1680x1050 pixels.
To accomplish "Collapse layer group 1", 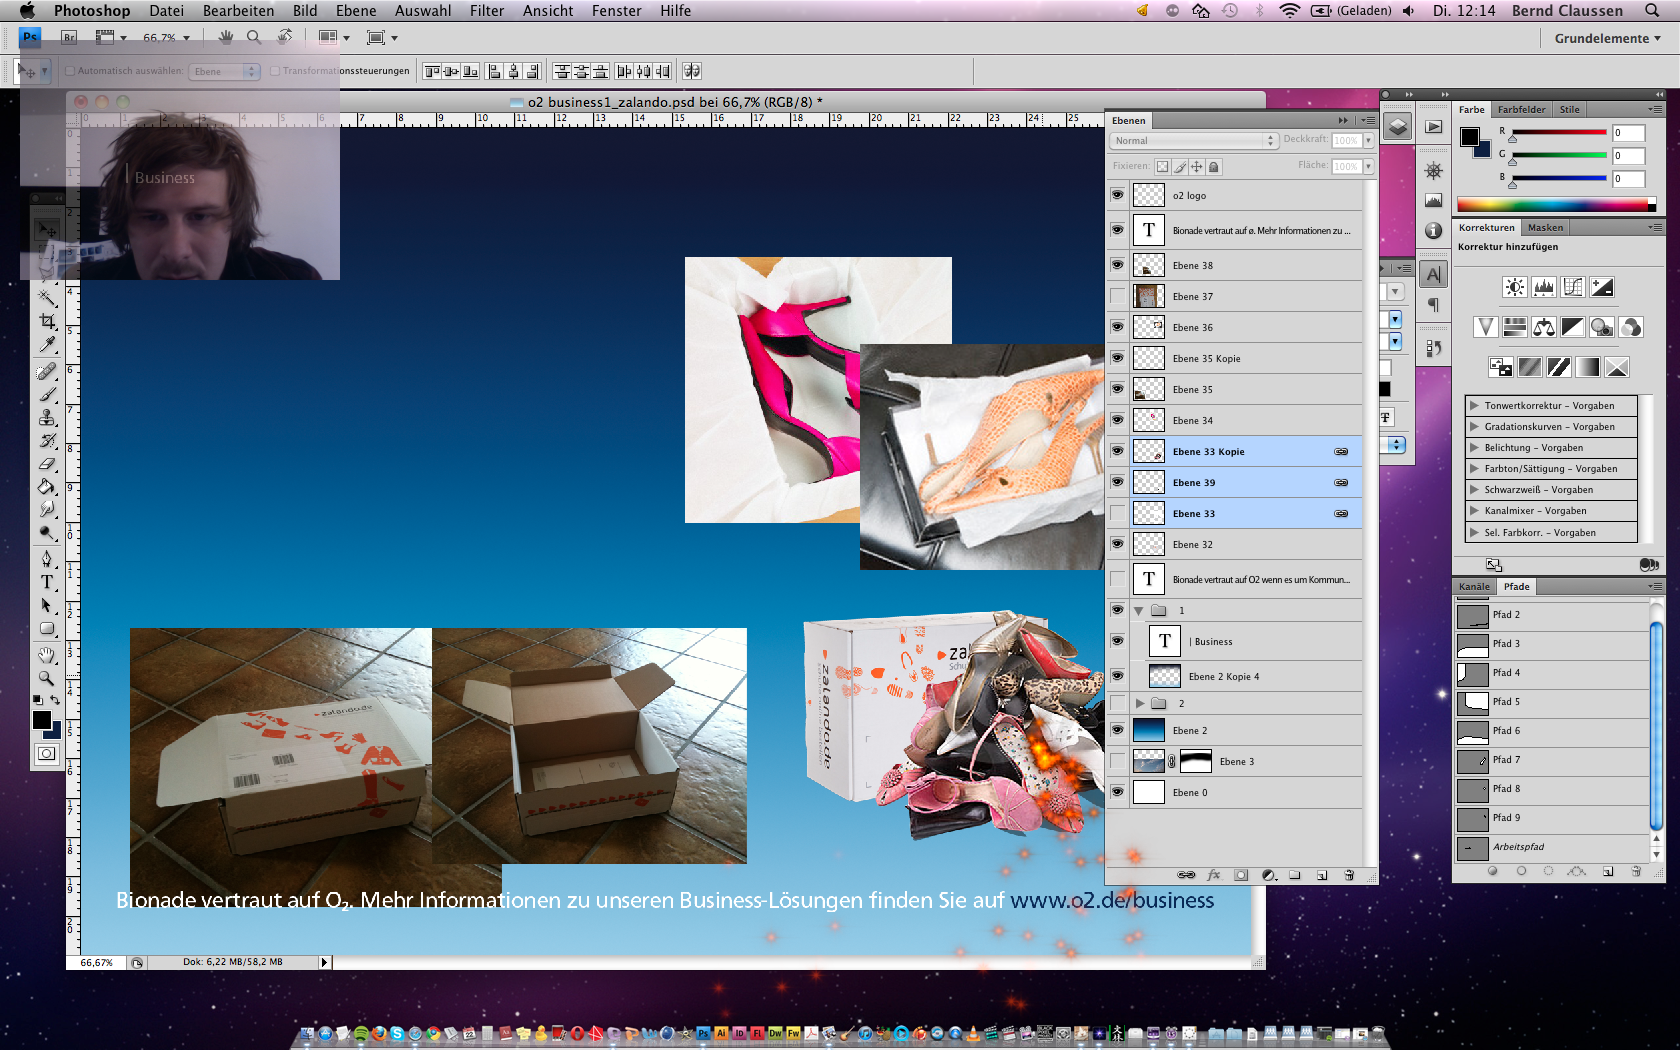I will point(1139,611).
